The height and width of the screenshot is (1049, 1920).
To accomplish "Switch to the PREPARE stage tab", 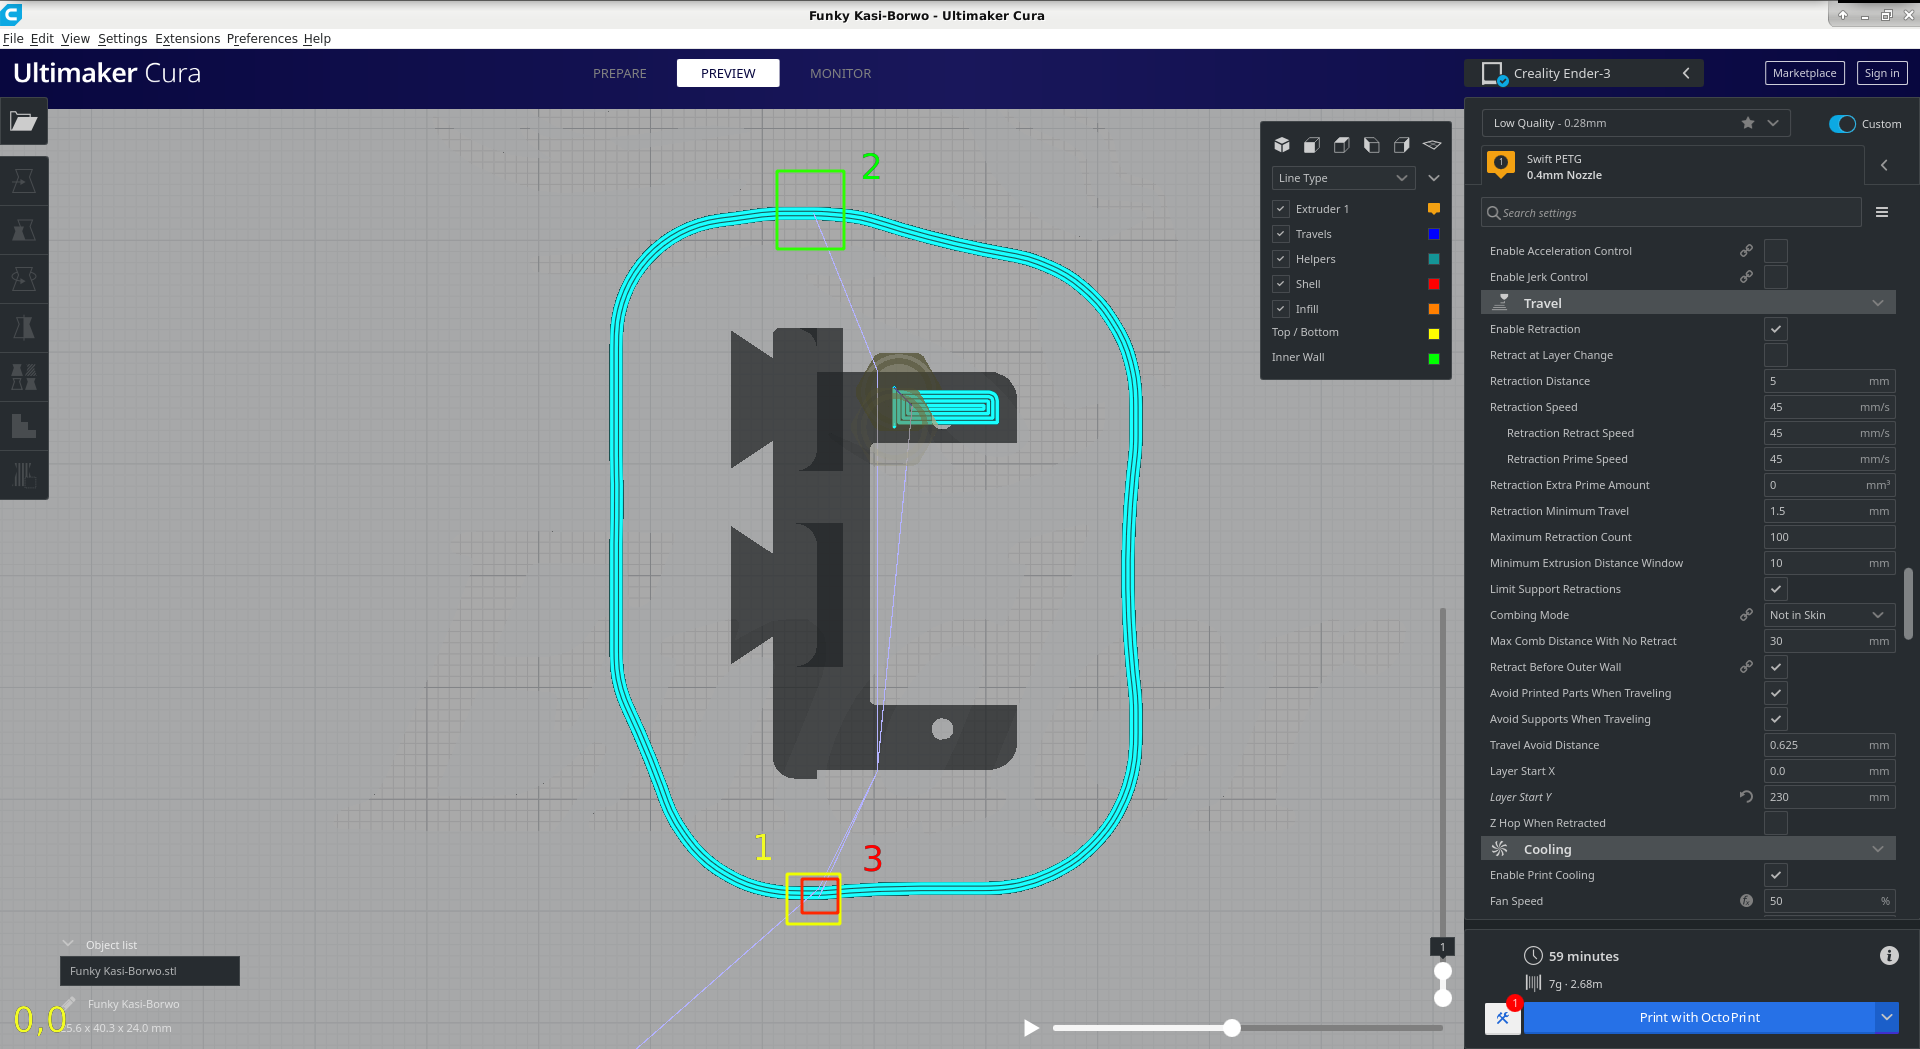I will click(x=620, y=73).
